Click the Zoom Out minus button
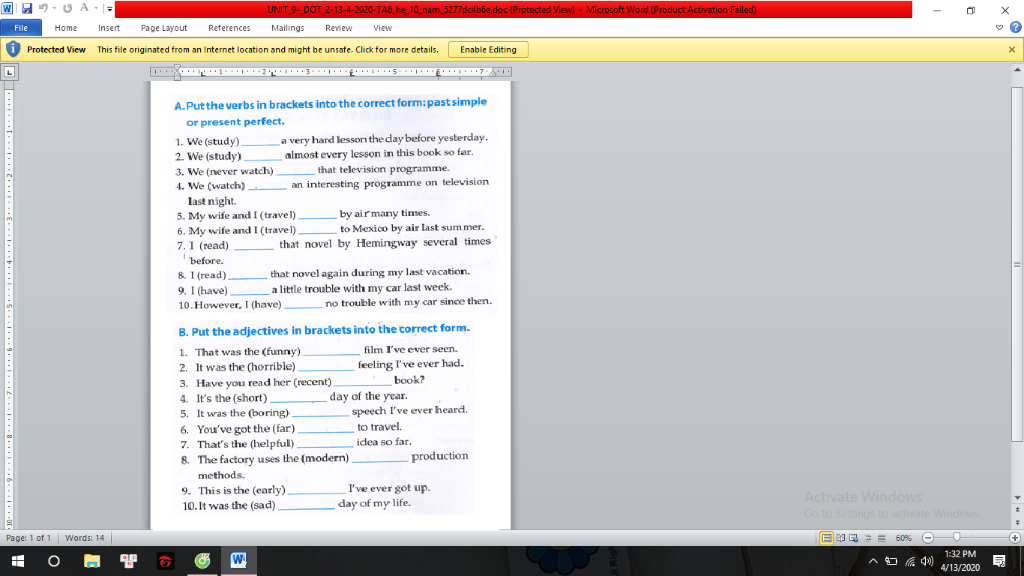Viewport: 1024px width, 576px height. tap(927, 538)
